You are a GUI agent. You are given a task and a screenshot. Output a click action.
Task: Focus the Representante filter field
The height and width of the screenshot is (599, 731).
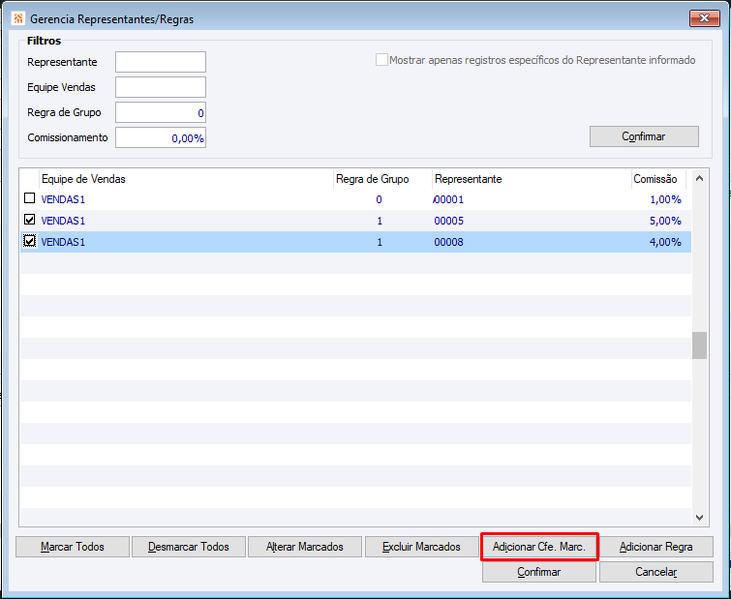click(160, 62)
